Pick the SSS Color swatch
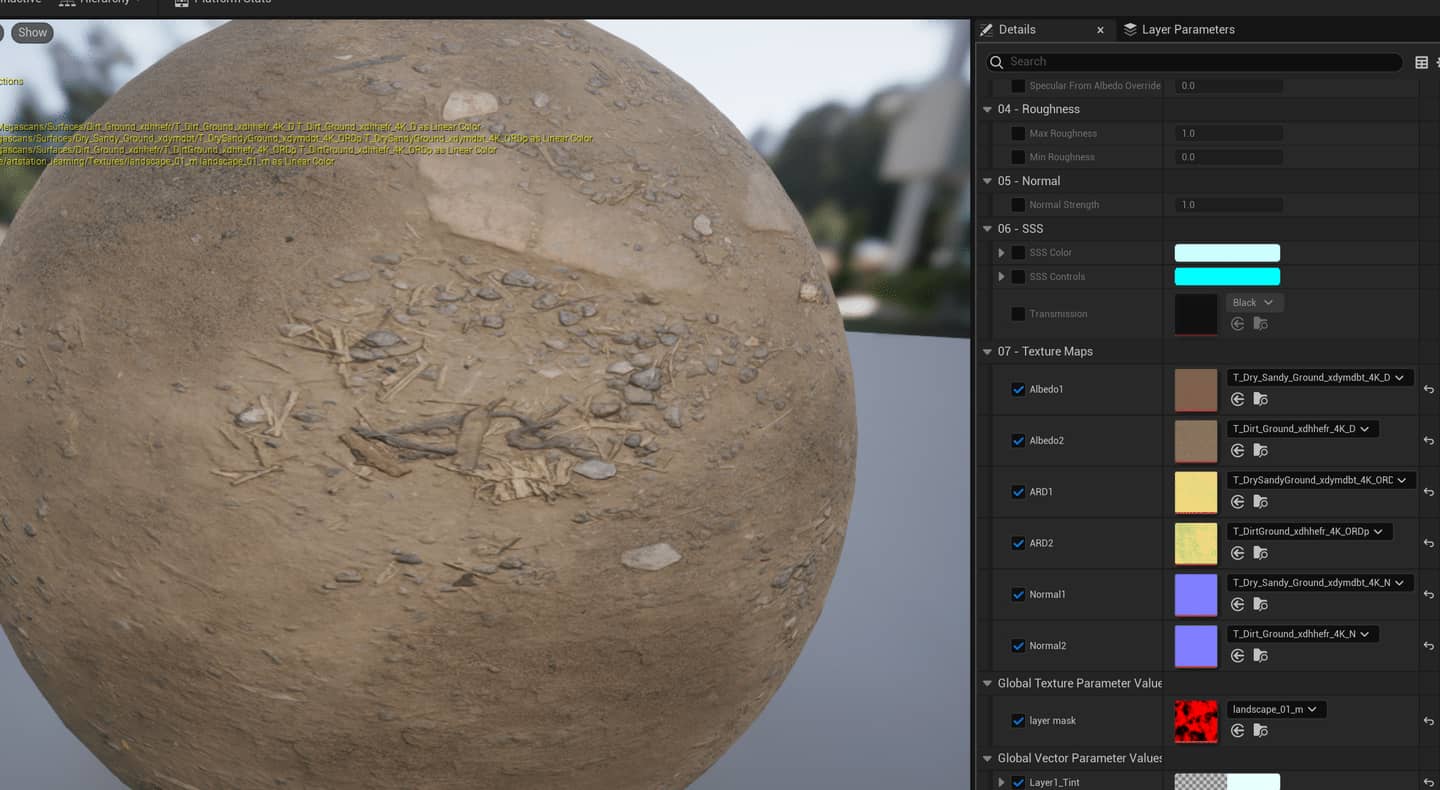The width and height of the screenshot is (1440, 790). pyautogui.click(x=1227, y=253)
